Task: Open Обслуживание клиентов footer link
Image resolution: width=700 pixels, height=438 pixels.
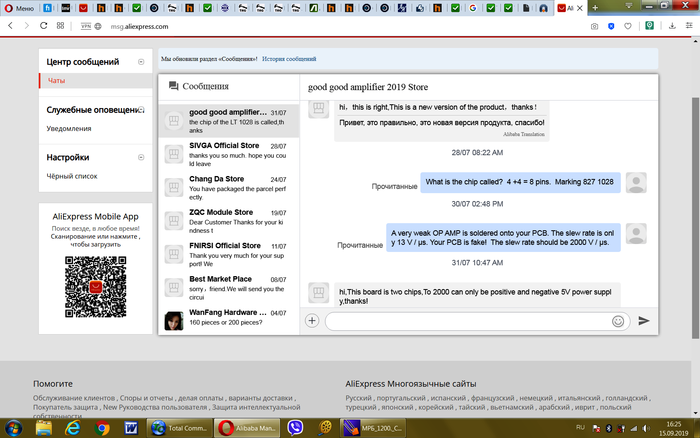Action: point(74,398)
